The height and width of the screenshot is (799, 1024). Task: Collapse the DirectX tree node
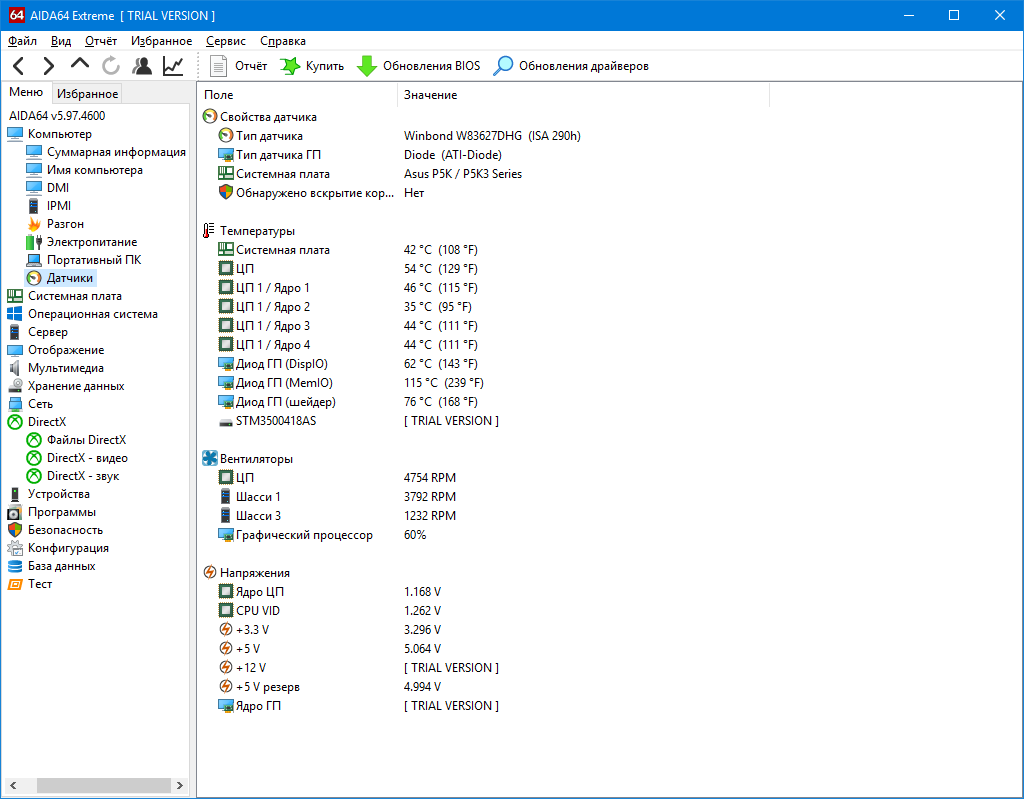coord(46,422)
